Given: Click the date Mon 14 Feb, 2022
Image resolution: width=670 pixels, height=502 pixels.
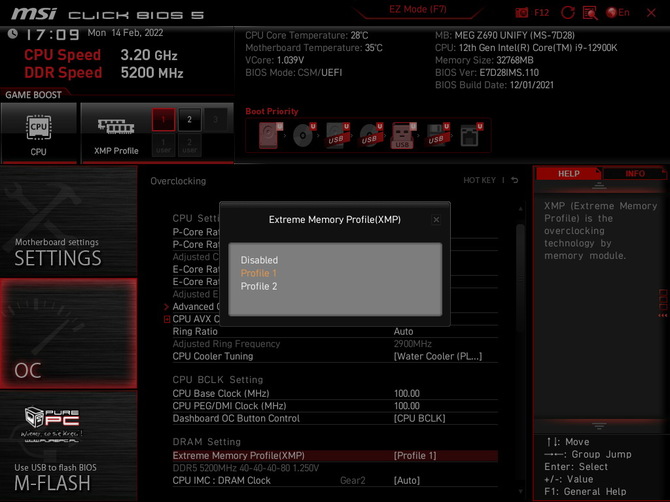Looking at the screenshot, I should [125, 33].
